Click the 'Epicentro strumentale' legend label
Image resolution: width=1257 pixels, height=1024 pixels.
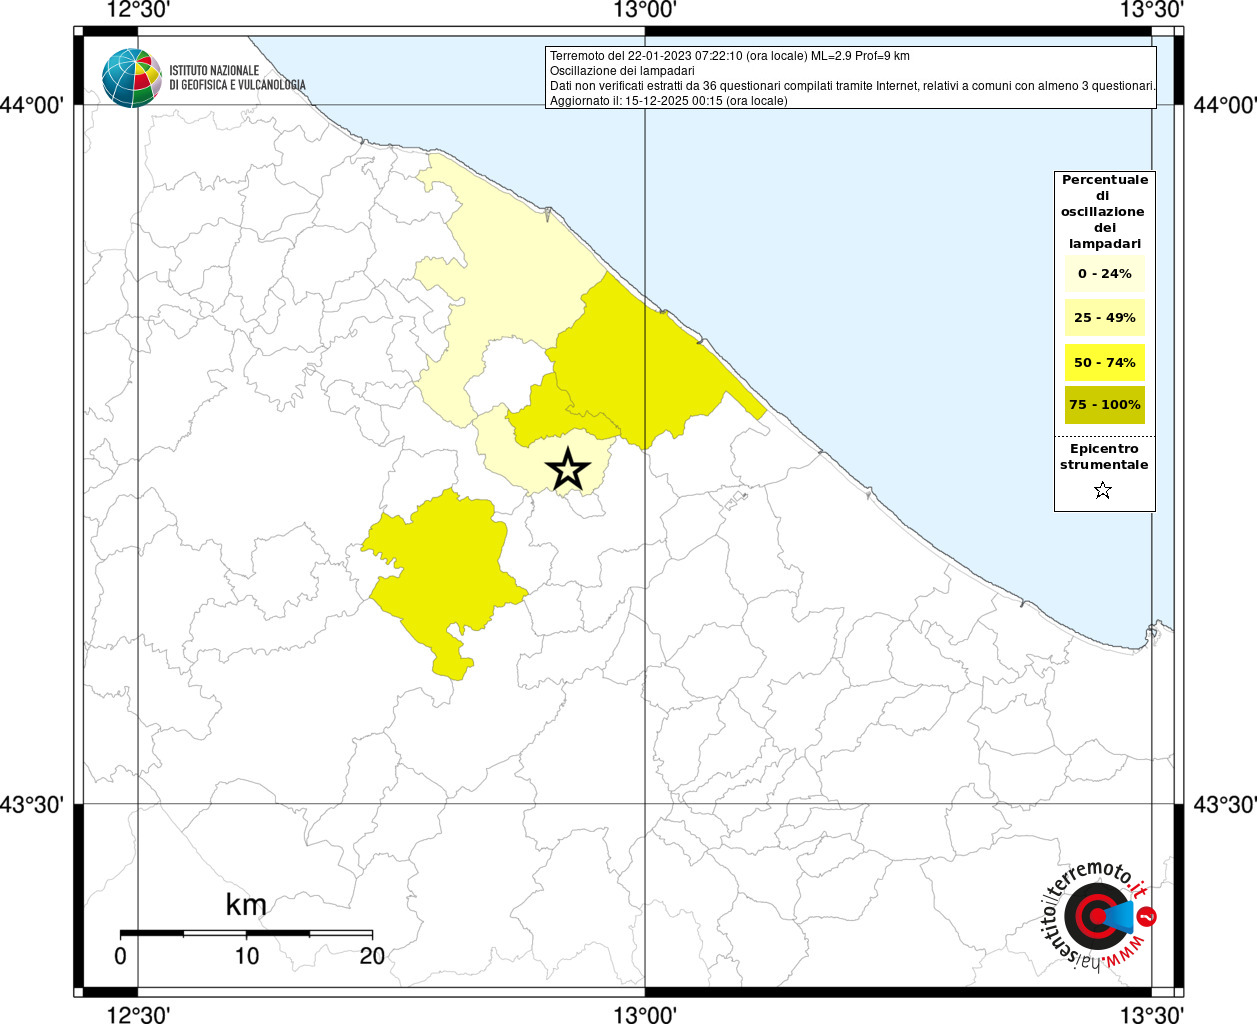click(1104, 457)
